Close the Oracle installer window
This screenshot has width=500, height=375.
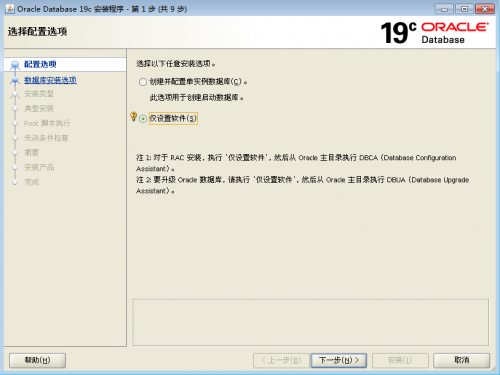[485, 9]
